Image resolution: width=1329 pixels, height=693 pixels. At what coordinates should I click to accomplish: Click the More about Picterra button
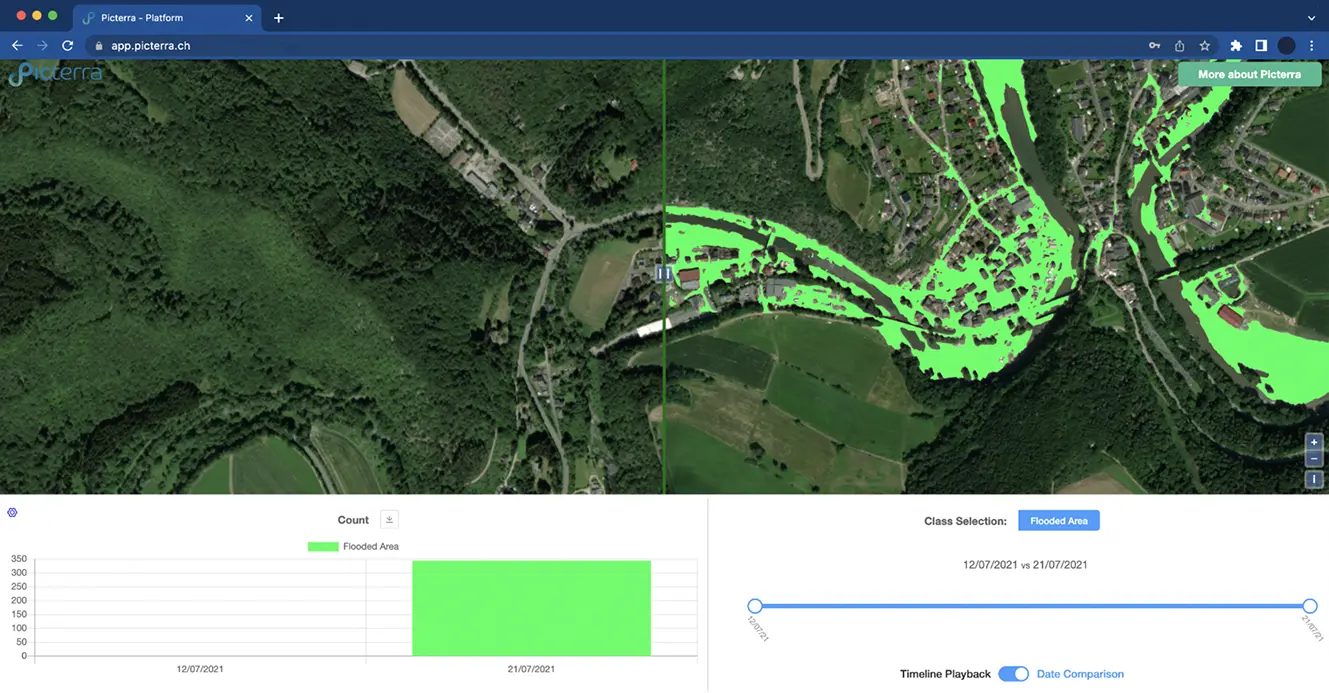(1249, 75)
